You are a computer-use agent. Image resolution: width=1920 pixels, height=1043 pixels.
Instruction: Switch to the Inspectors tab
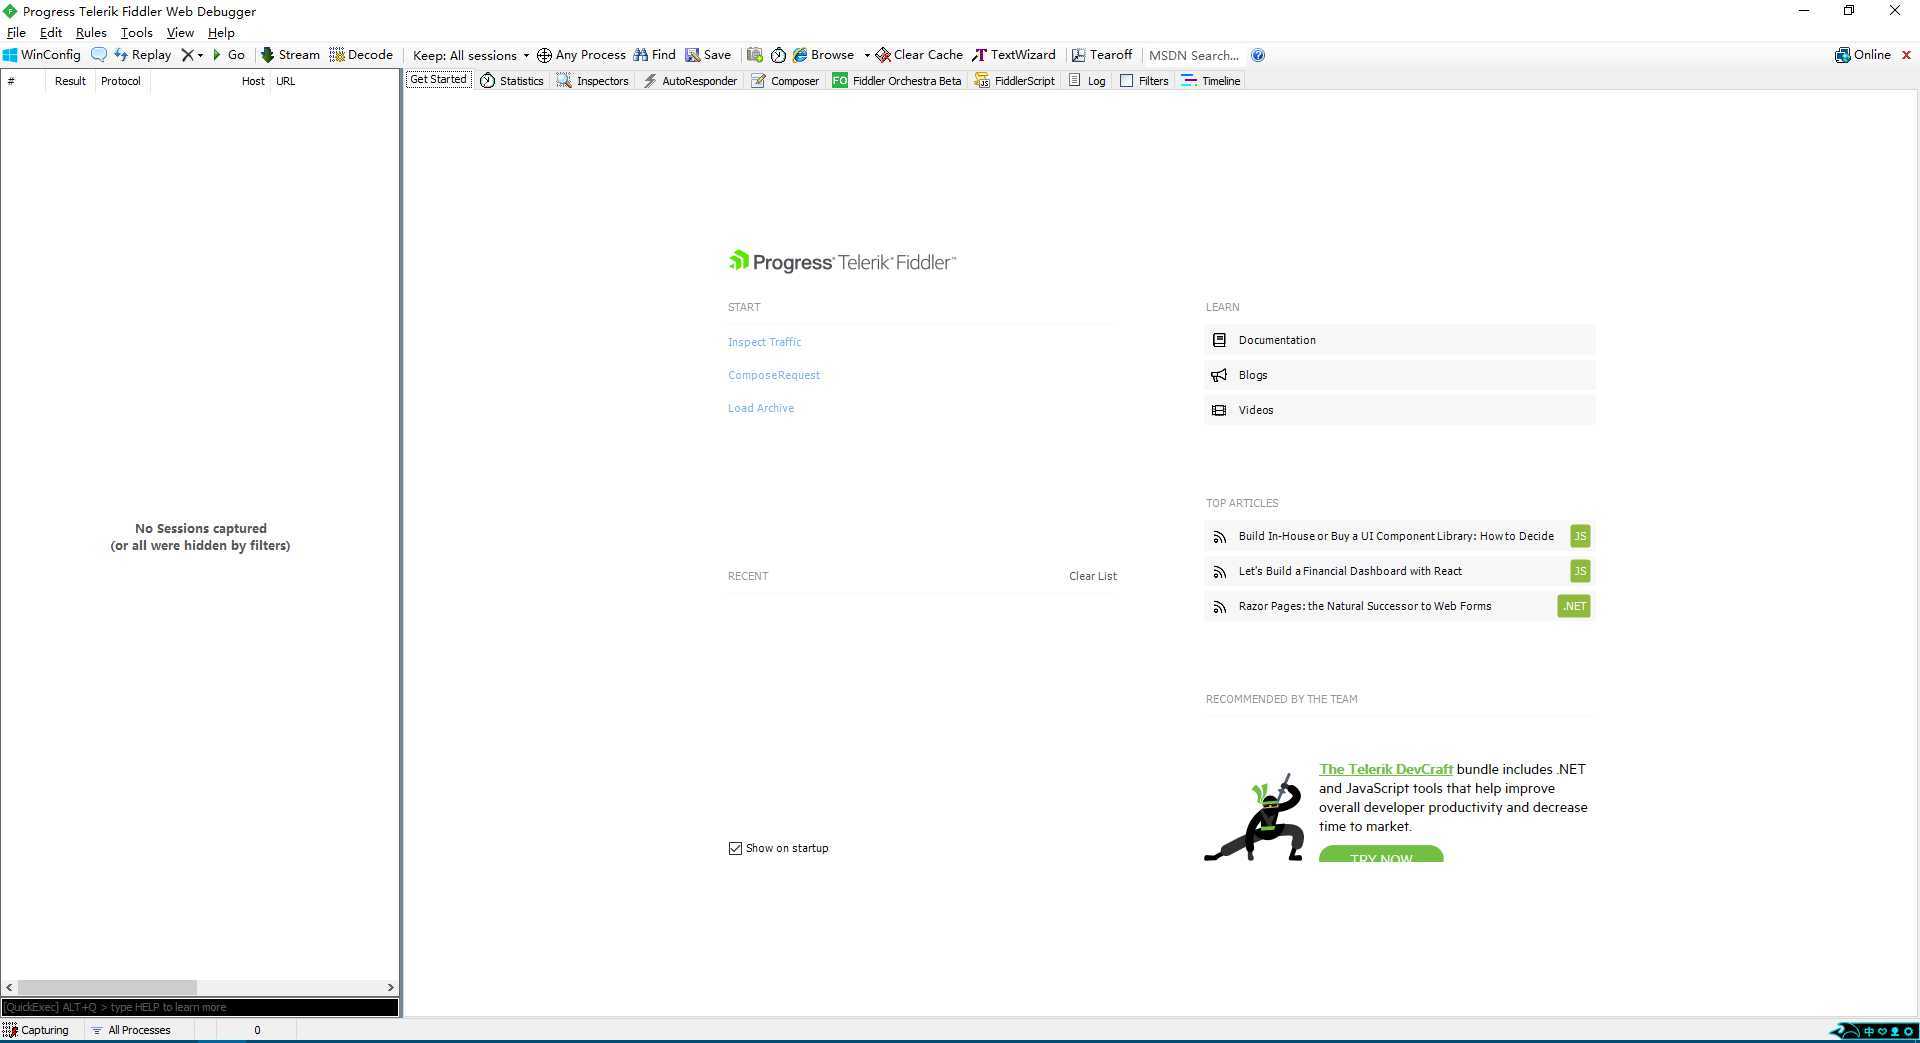tap(593, 81)
